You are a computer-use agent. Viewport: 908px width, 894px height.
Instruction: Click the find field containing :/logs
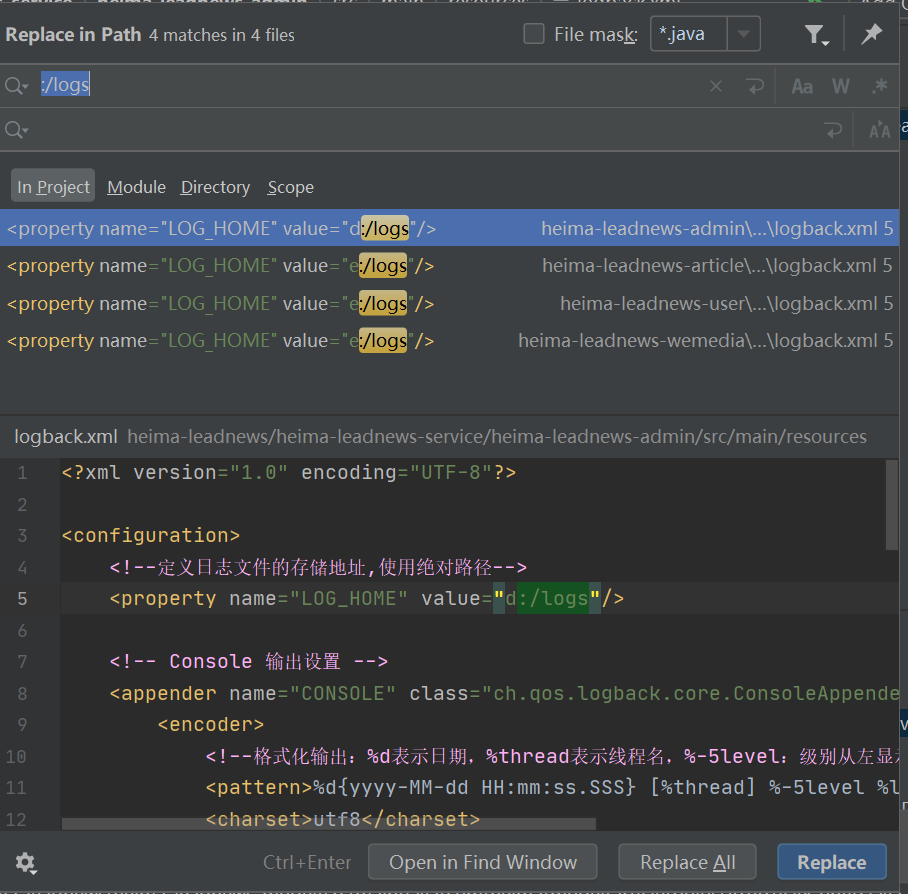click(x=371, y=86)
